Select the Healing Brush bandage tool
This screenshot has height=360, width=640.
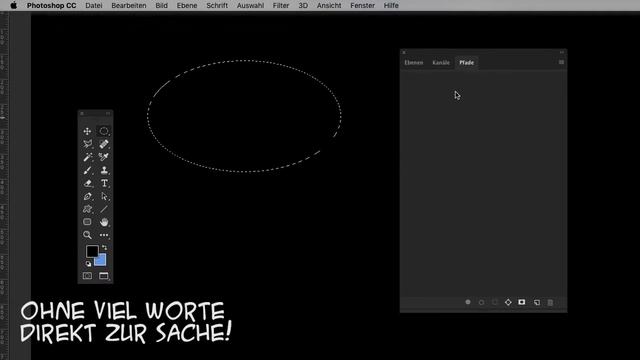click(x=104, y=144)
